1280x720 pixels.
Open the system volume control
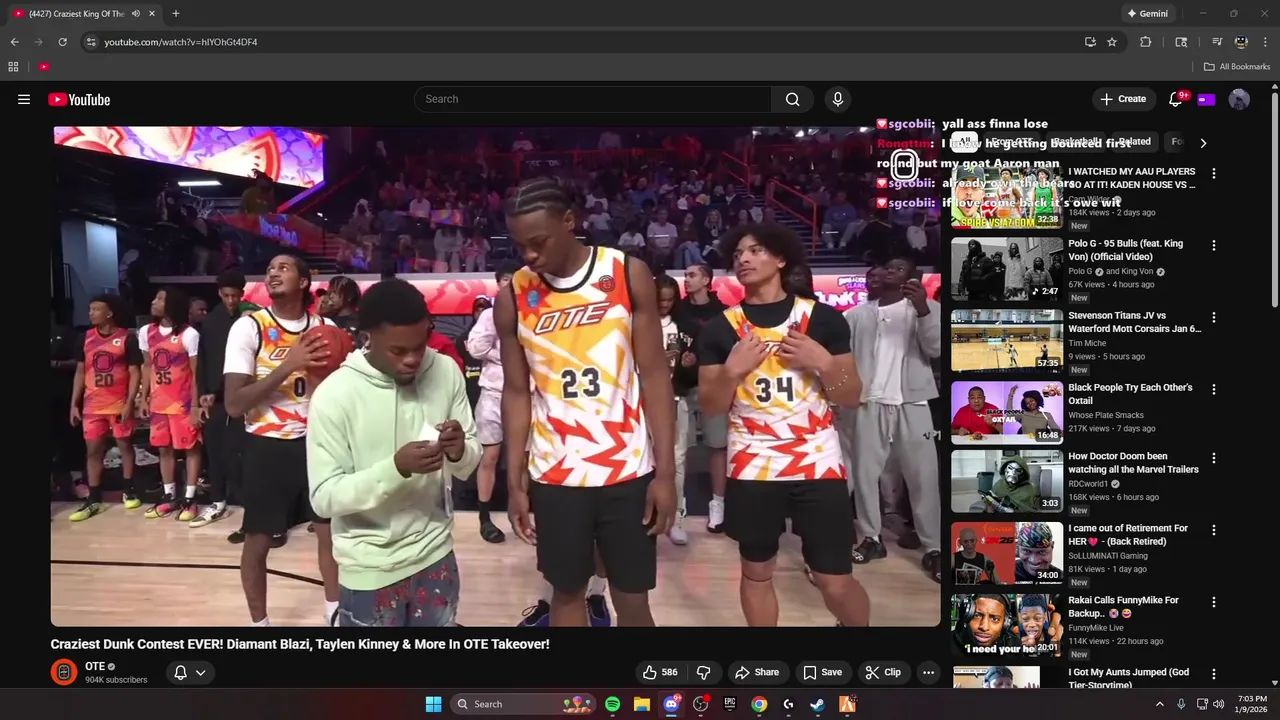click(1218, 704)
